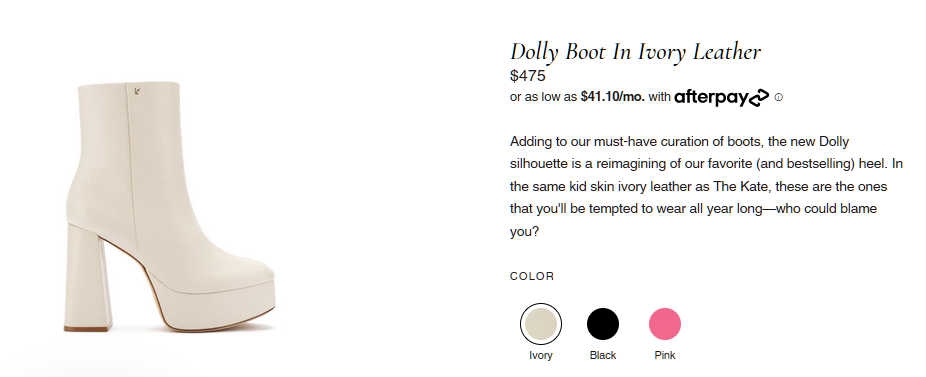Click the COLOR section heading
926x377 pixels.
click(x=532, y=276)
